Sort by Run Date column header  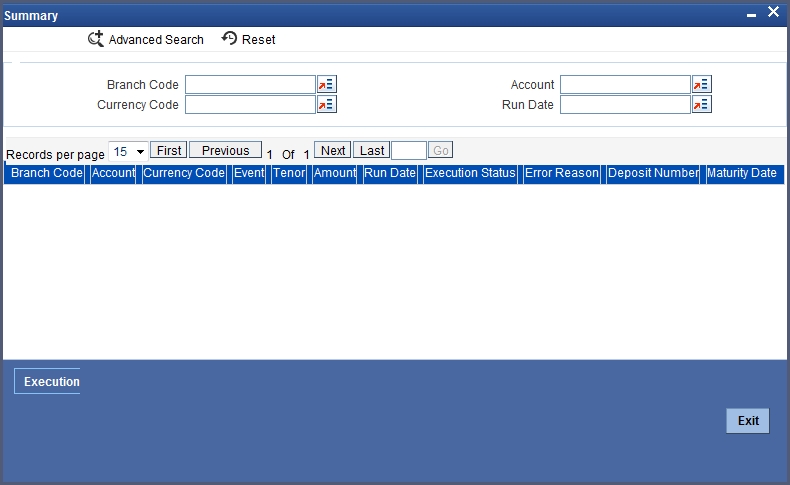pyautogui.click(x=390, y=173)
